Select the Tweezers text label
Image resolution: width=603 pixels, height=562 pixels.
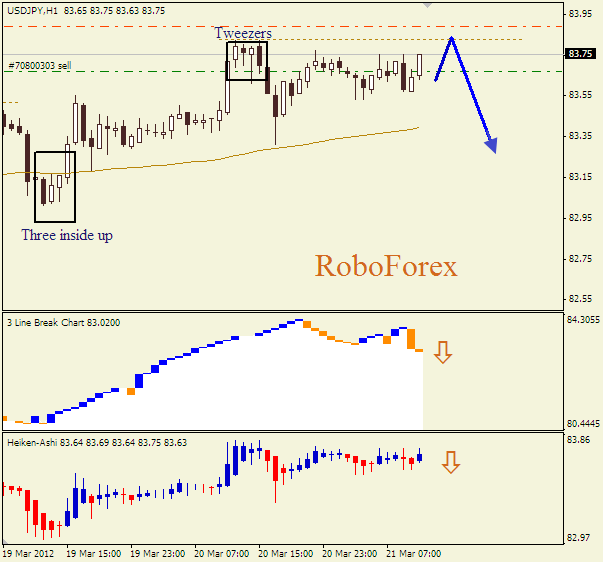click(x=243, y=33)
